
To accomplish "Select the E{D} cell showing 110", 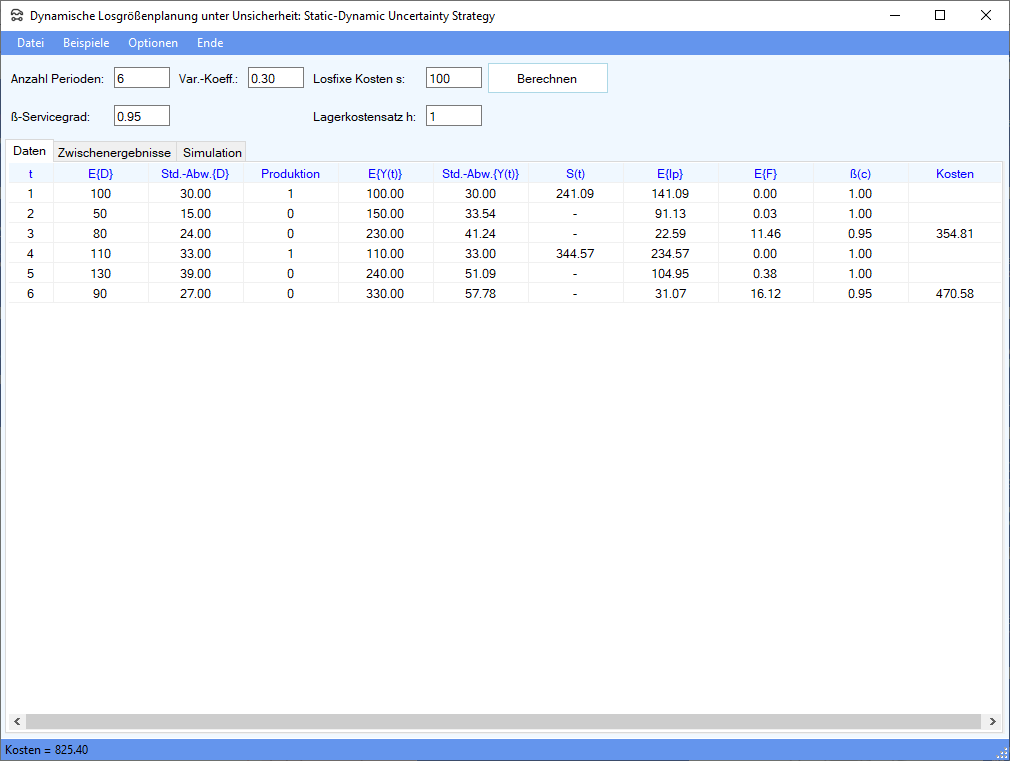I will point(100,254).
